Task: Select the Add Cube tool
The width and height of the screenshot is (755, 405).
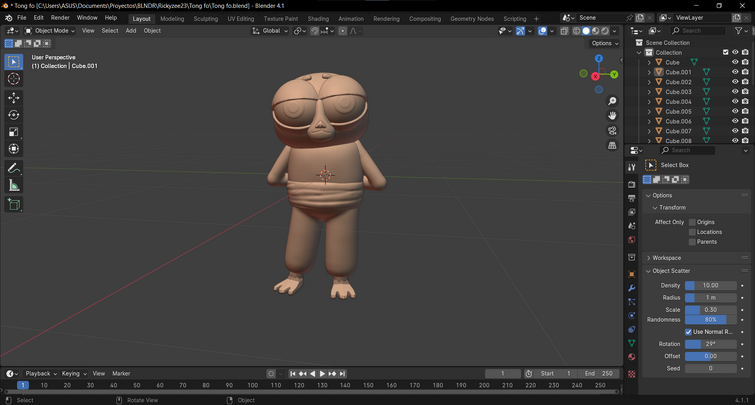Action: click(13, 204)
